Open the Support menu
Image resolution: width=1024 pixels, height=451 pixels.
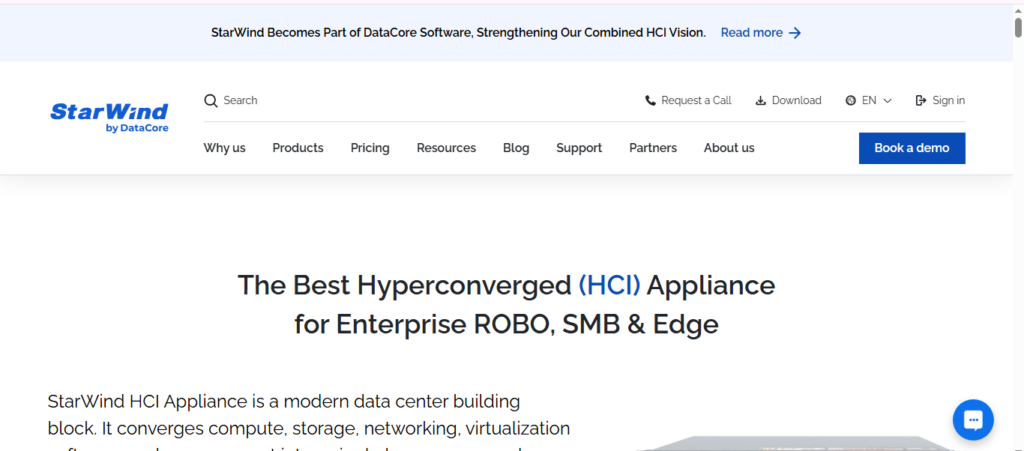click(579, 148)
